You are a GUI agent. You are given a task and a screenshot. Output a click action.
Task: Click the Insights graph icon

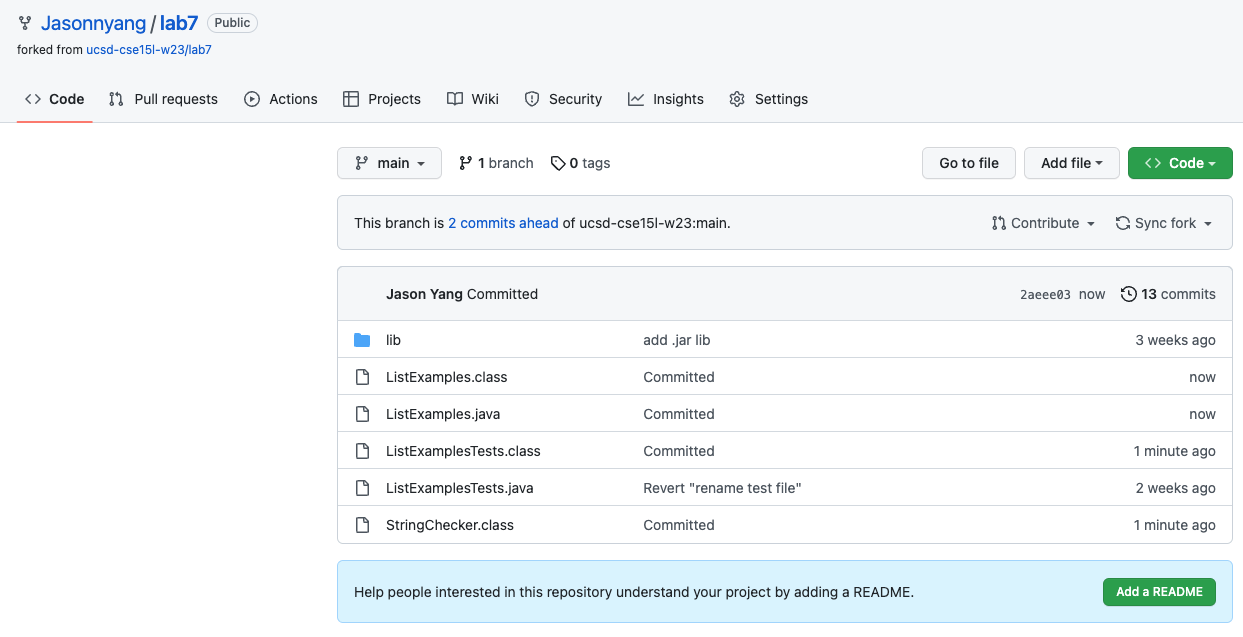click(636, 99)
